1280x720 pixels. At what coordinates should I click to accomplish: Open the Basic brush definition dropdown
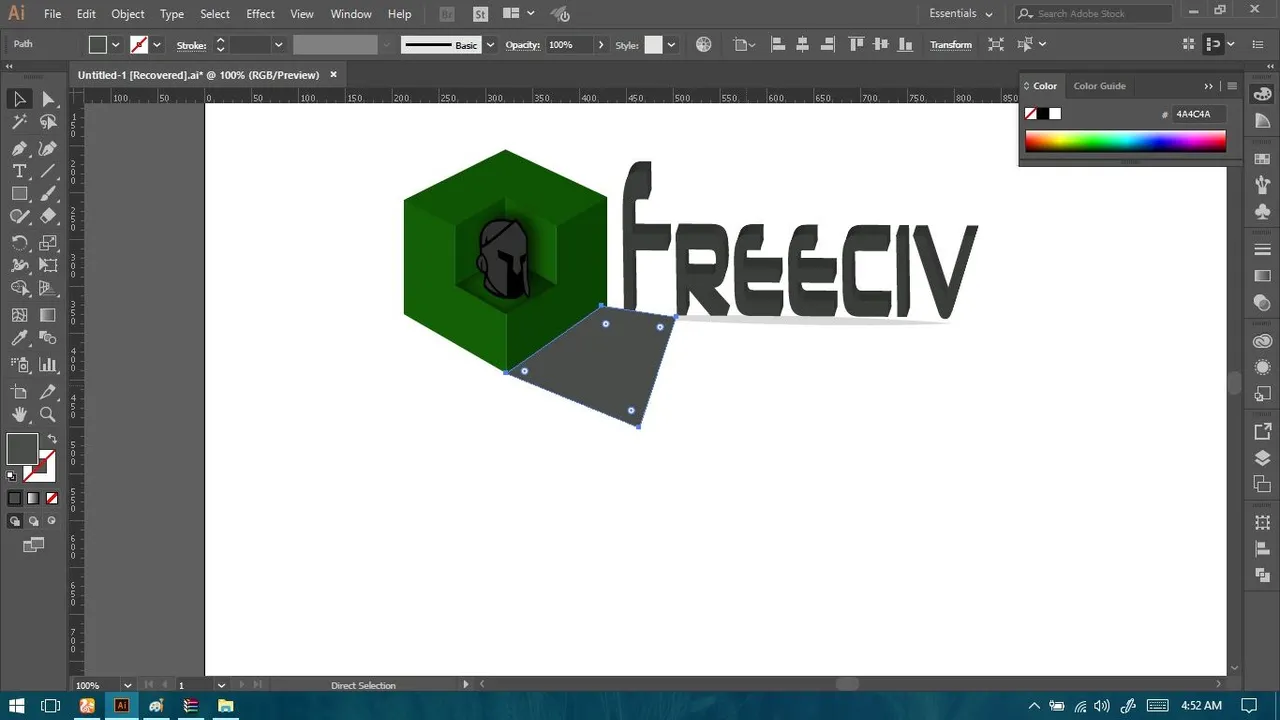click(x=490, y=45)
